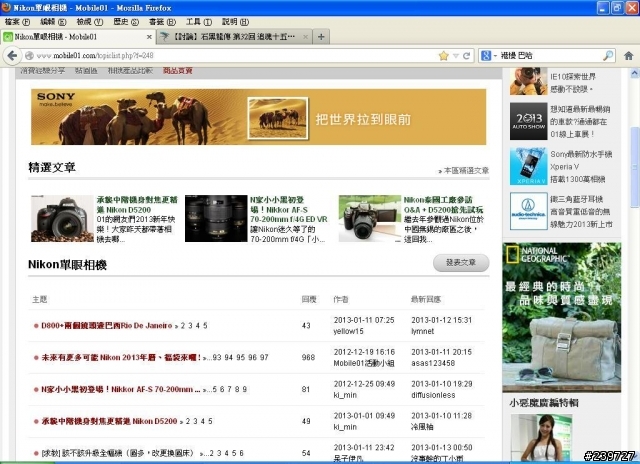Image resolution: width=640 pixels, height=464 pixels.
Task: Open the 本區精選文章 link
Action: [464, 171]
